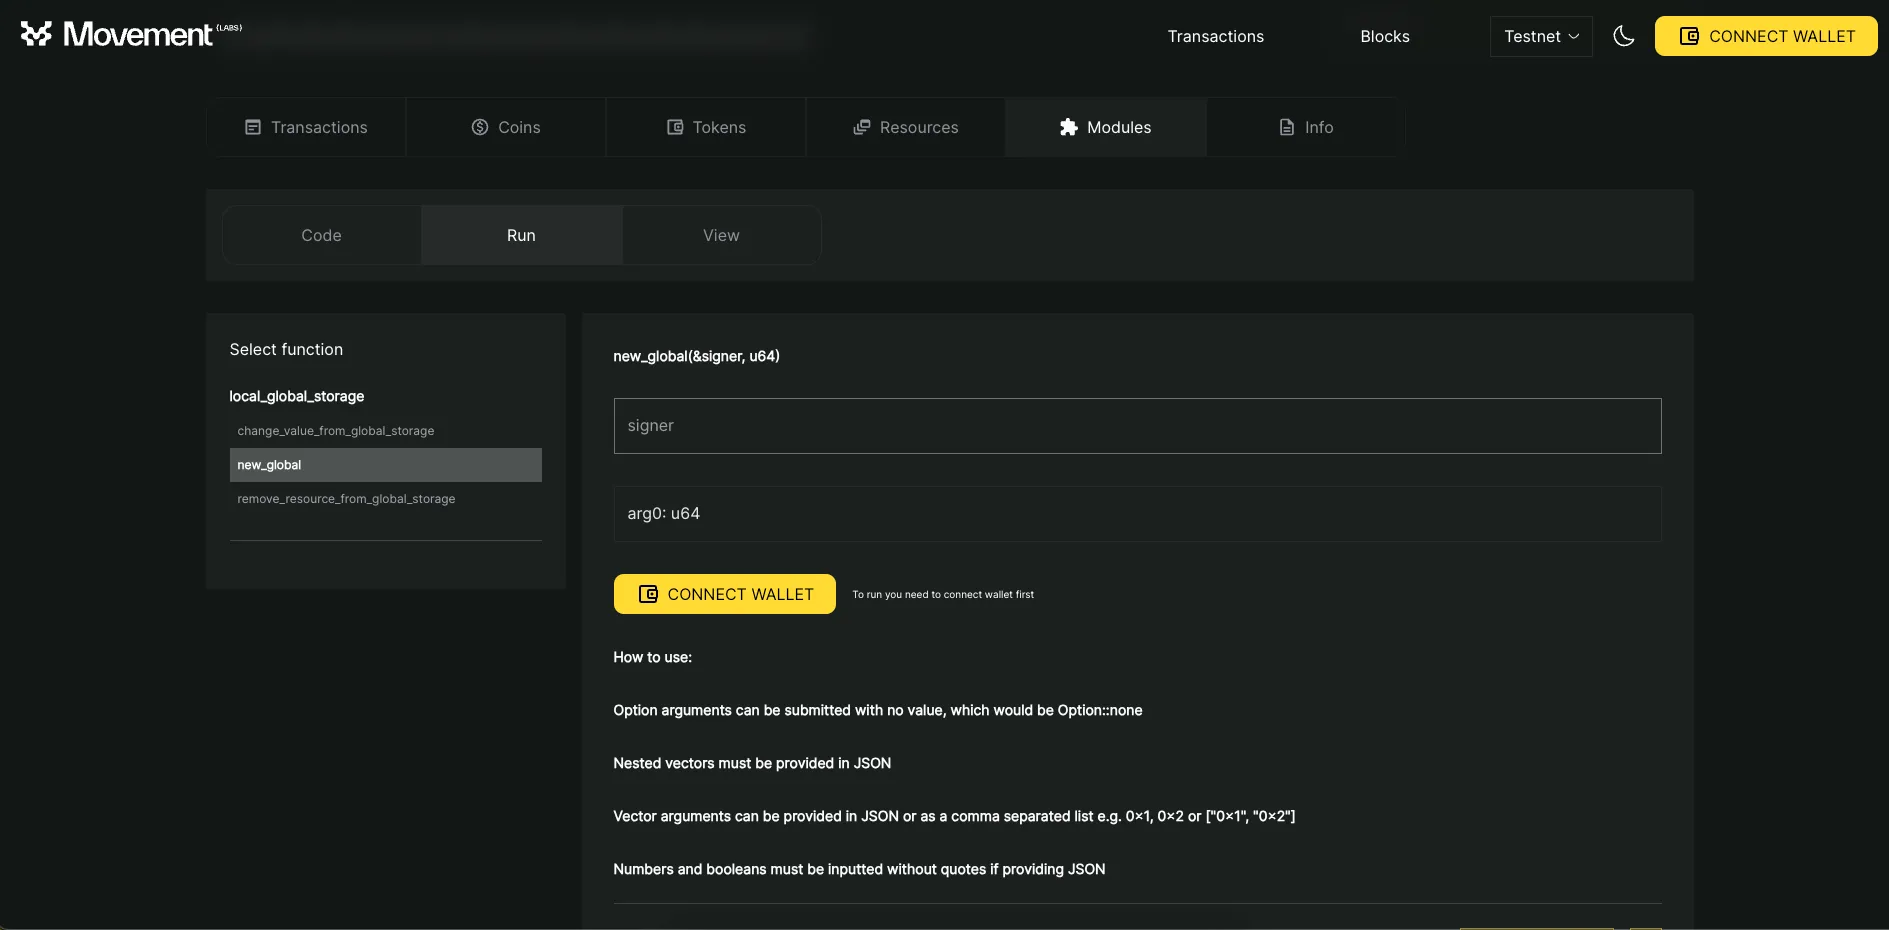
Task: Switch to the Resources tab
Action: point(906,127)
